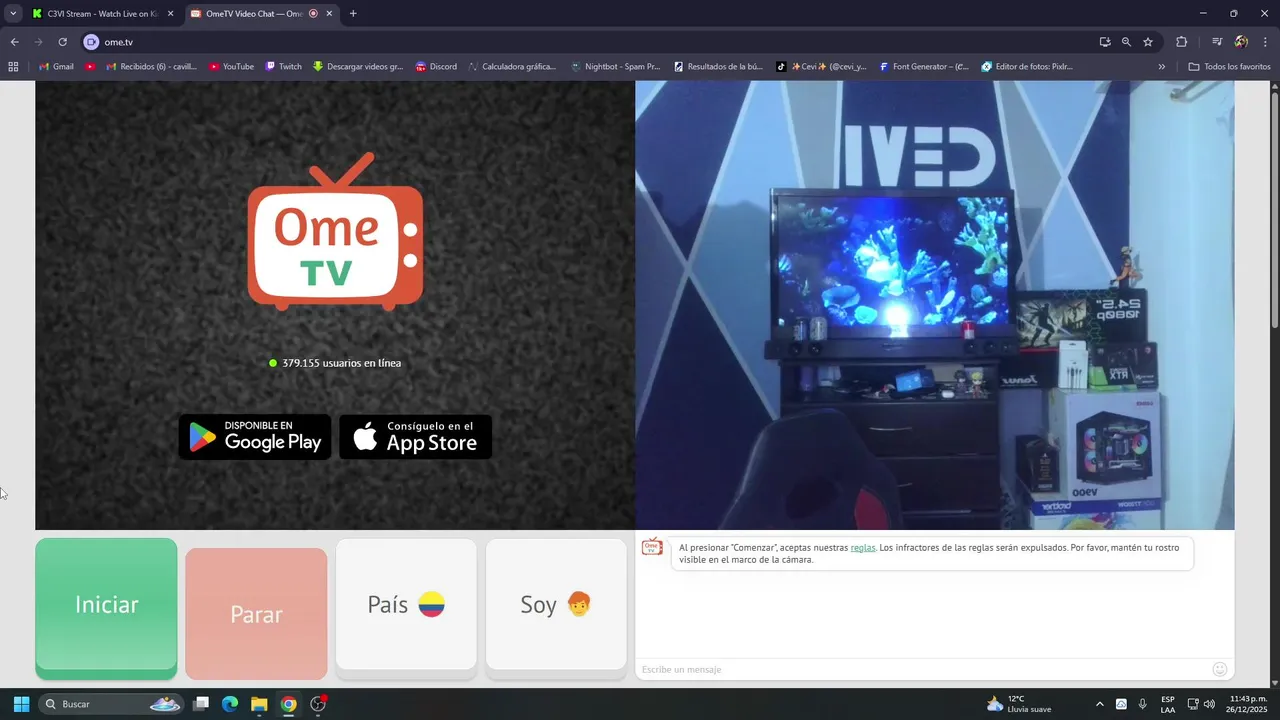This screenshot has width=1280, height=720.
Task: Switch the ESP LAA input language
Action: coord(1168,704)
